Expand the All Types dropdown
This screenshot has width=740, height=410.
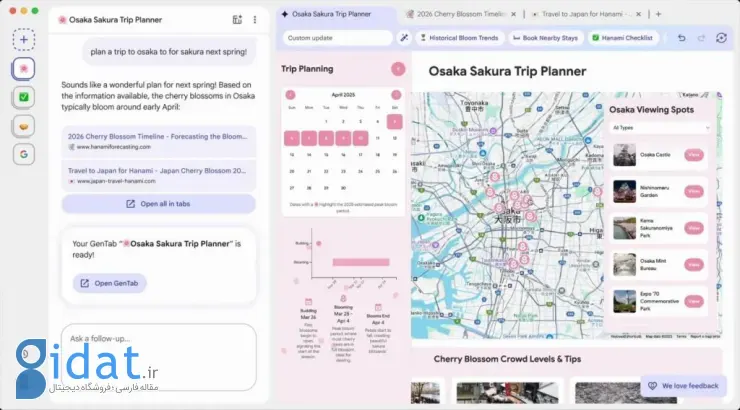click(660, 128)
